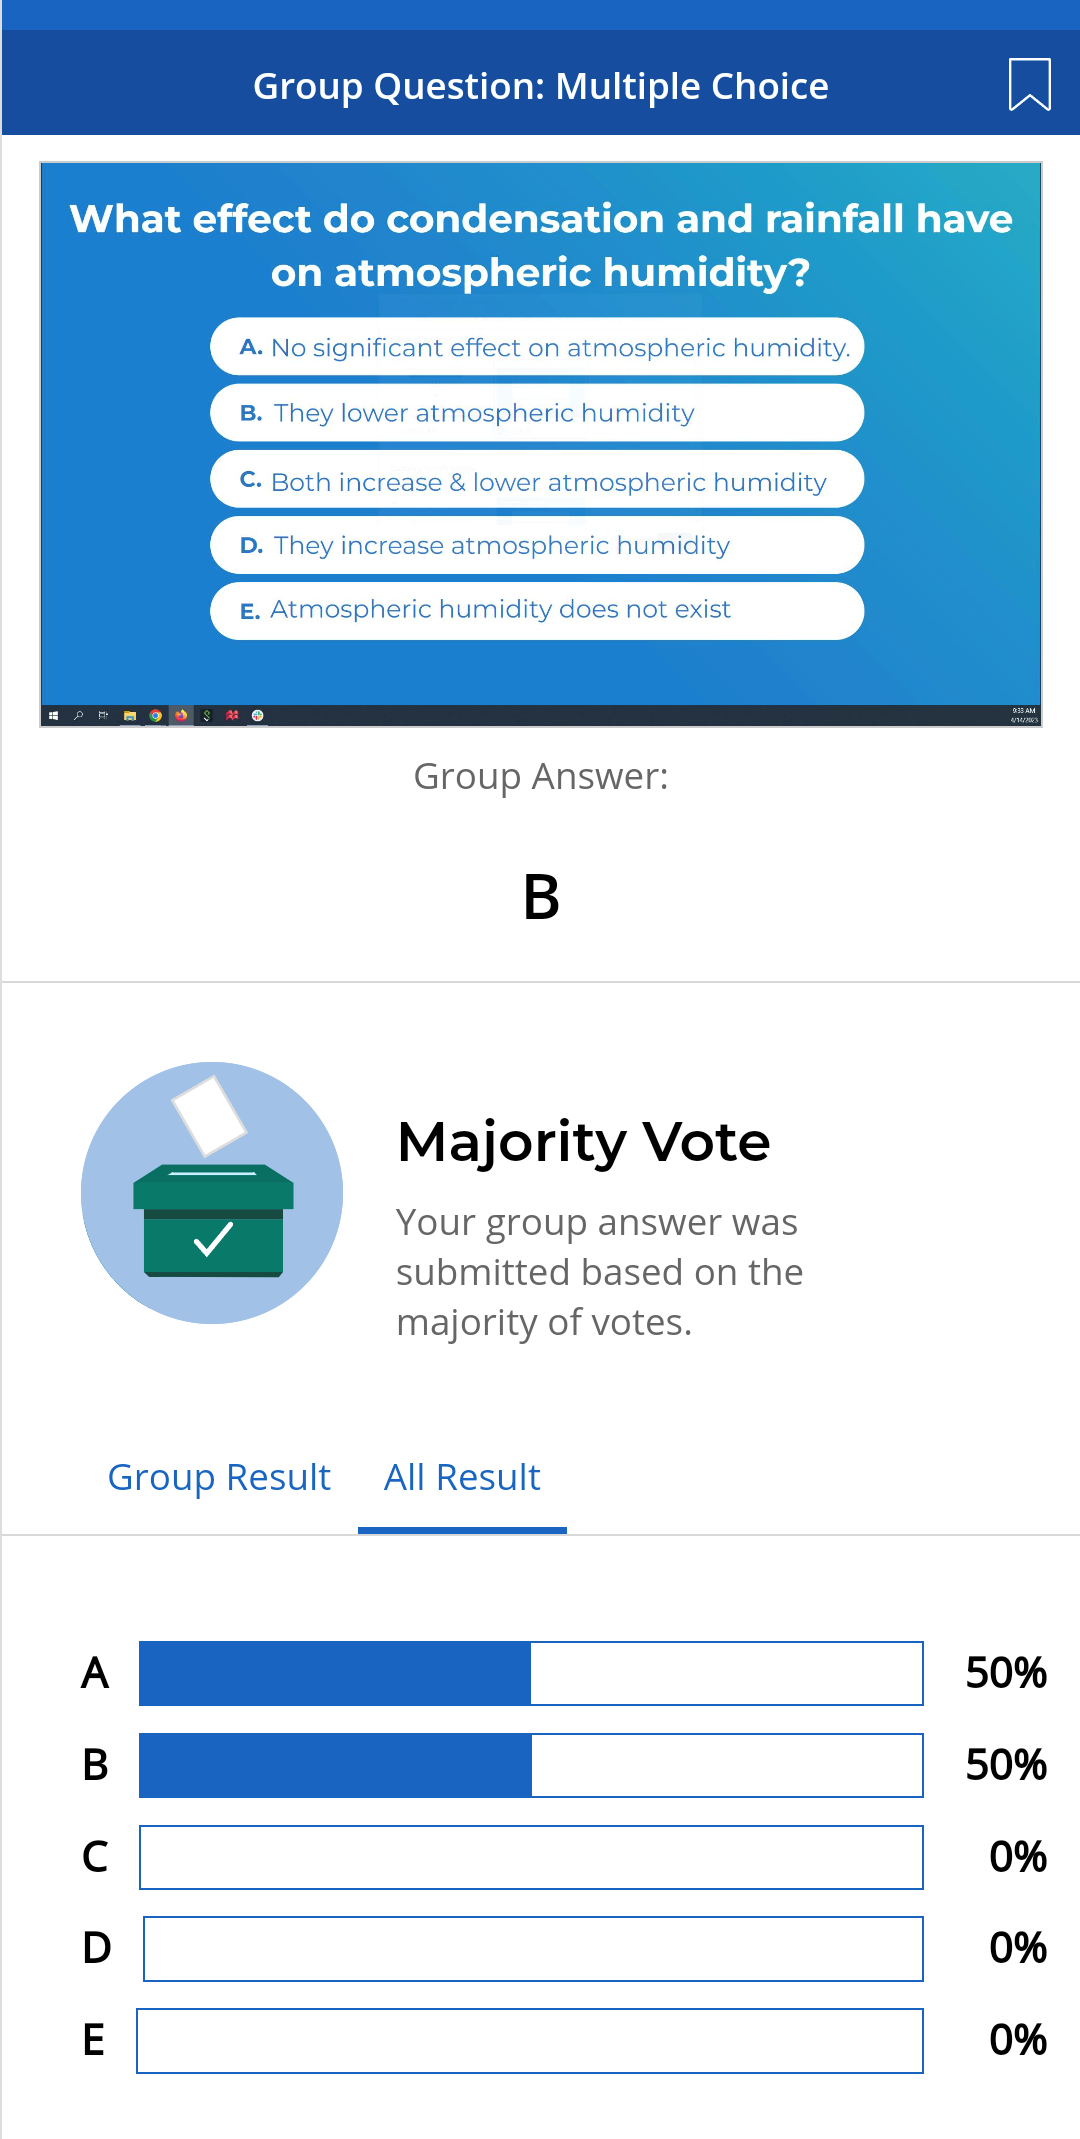The height and width of the screenshot is (2139, 1080).
Task: Select answer option A about no significant effect
Action: (x=536, y=347)
